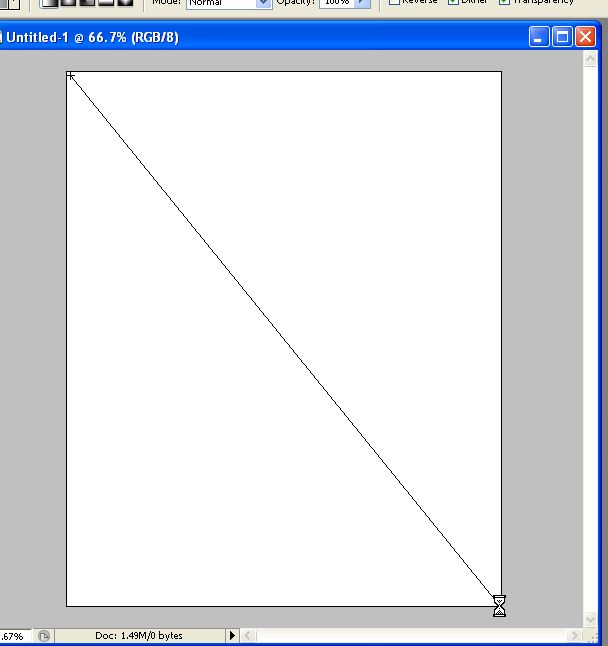Viewport: 608px width, 646px height.
Task: Expand the status bar Doc info menu arrow
Action: pos(232,636)
